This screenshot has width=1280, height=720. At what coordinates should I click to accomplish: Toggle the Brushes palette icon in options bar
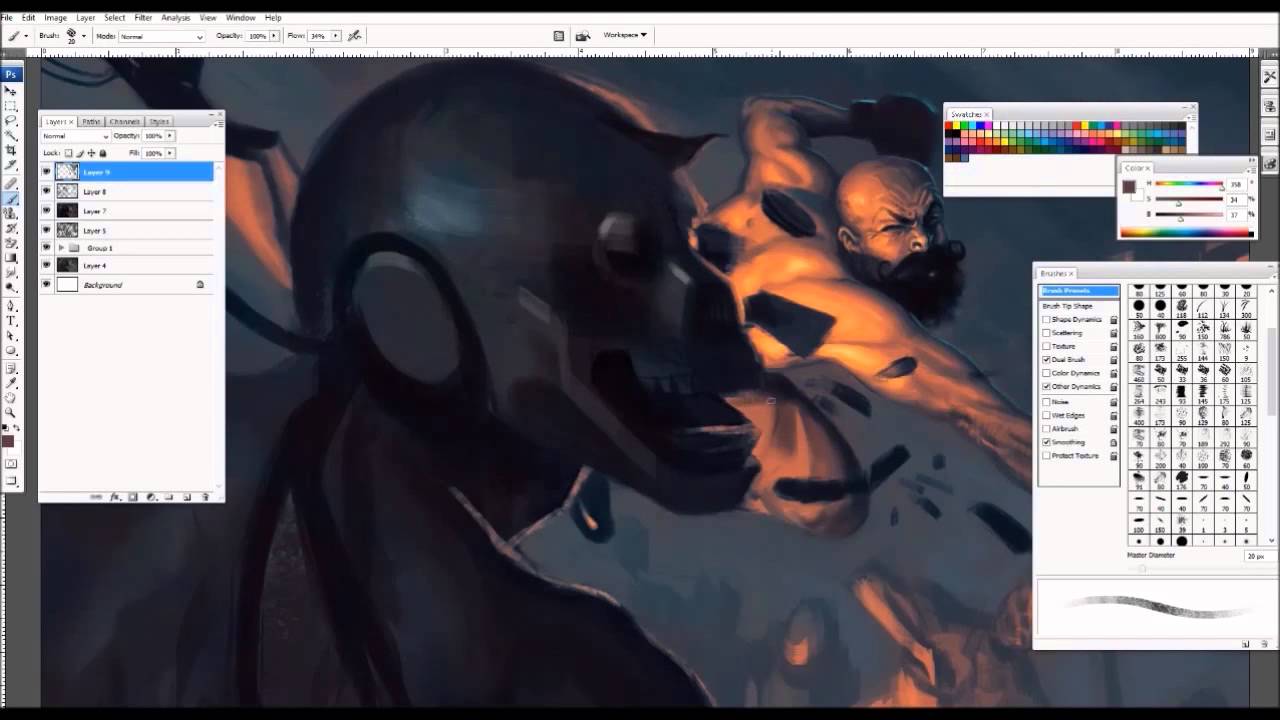pyautogui.click(x=558, y=36)
